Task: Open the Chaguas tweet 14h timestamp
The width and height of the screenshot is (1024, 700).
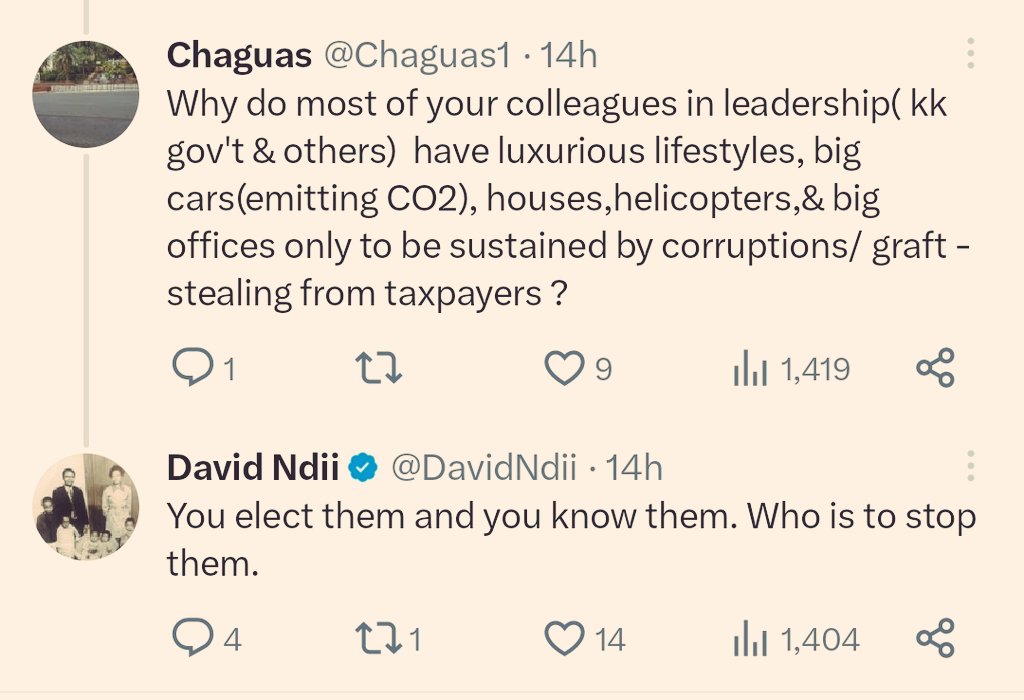Action: tap(569, 55)
